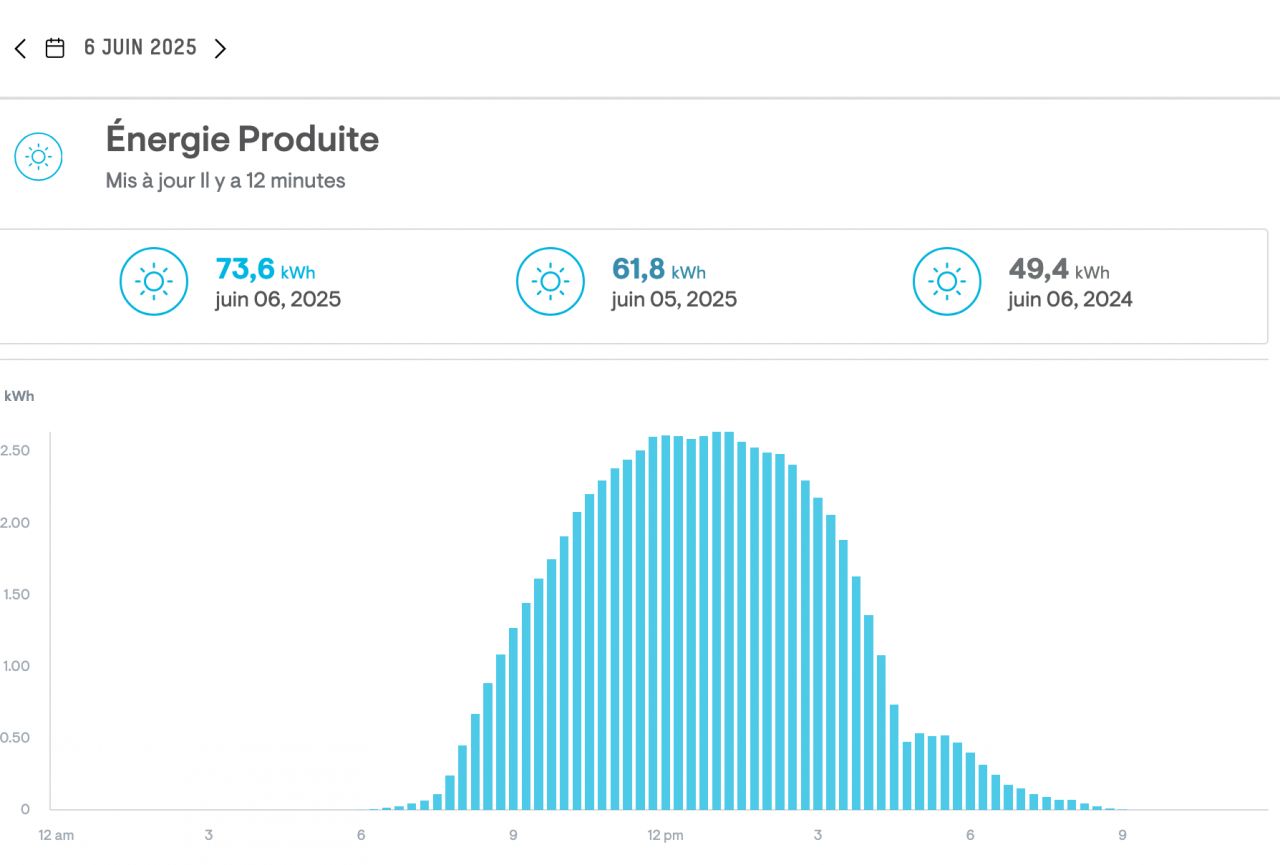Select the juin 05, 2025 comparison

point(674,299)
